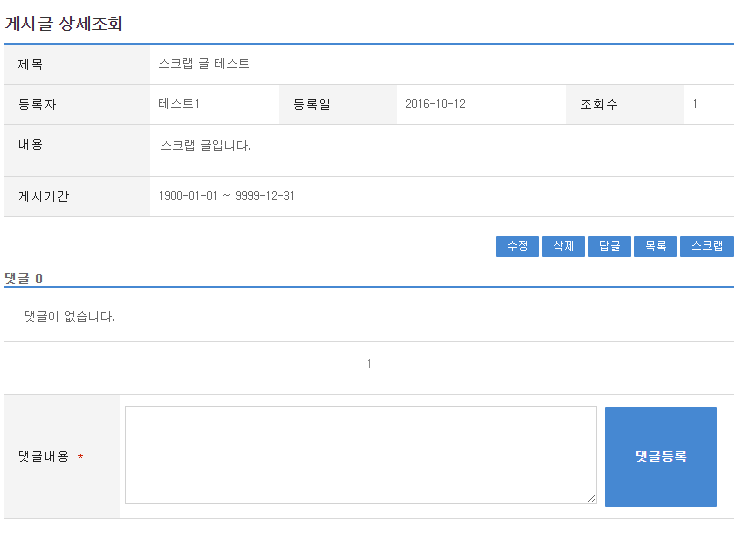This screenshot has height=550, width=746.
Task: Click the 댓글 0 comments header
Action: (x=24, y=278)
